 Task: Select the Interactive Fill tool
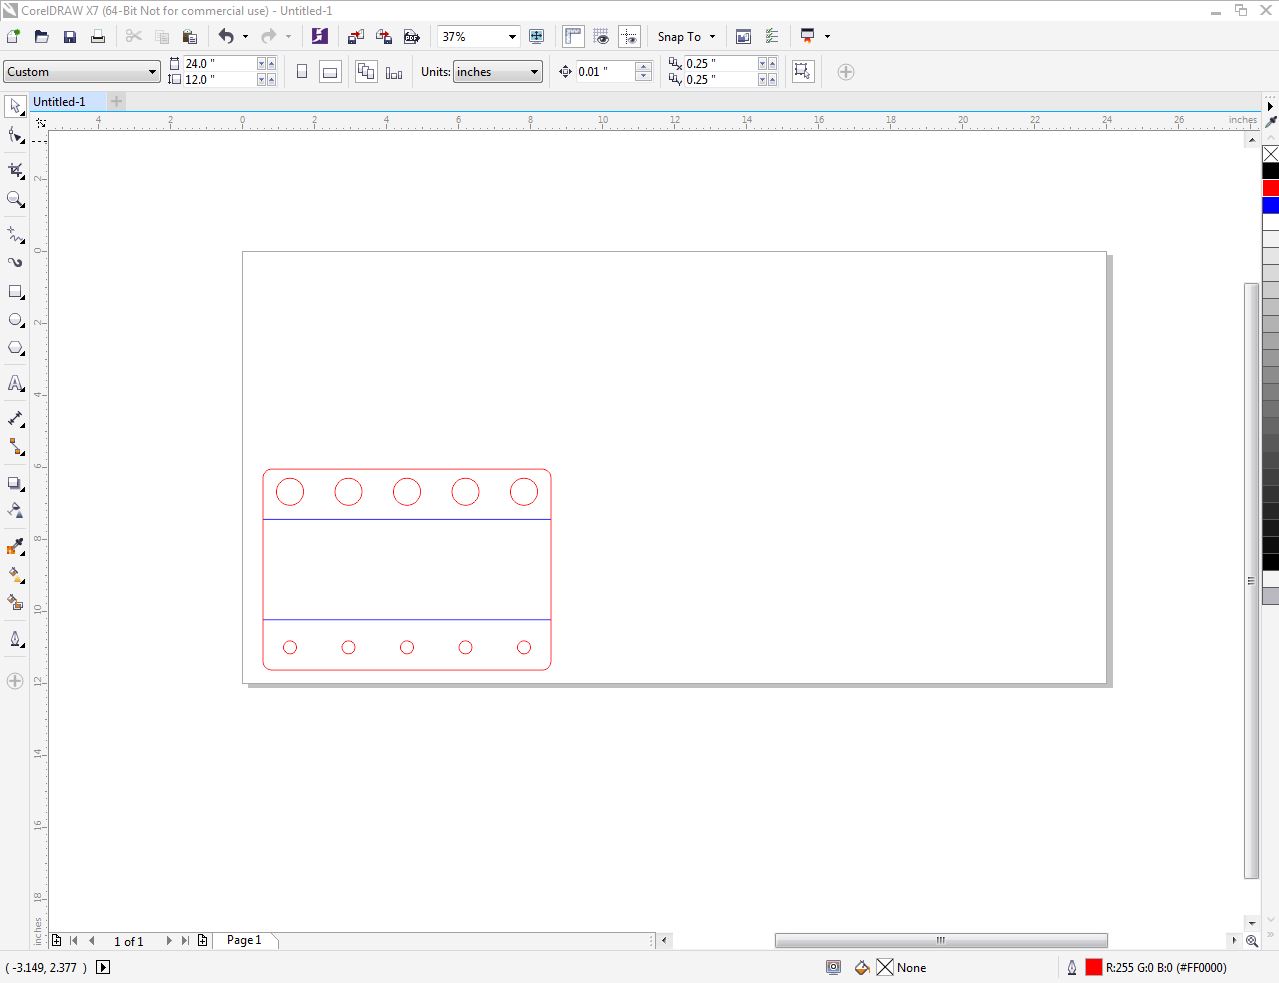15,575
